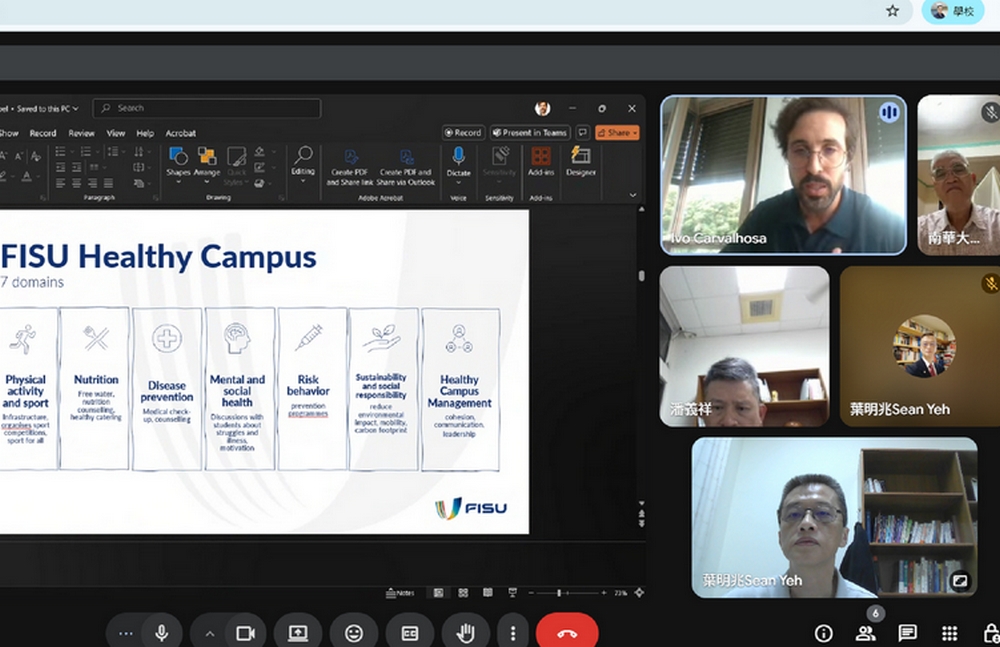The height and width of the screenshot is (647, 1000).
Task: Toggle the microphone in the Meet bar
Action: 161,632
